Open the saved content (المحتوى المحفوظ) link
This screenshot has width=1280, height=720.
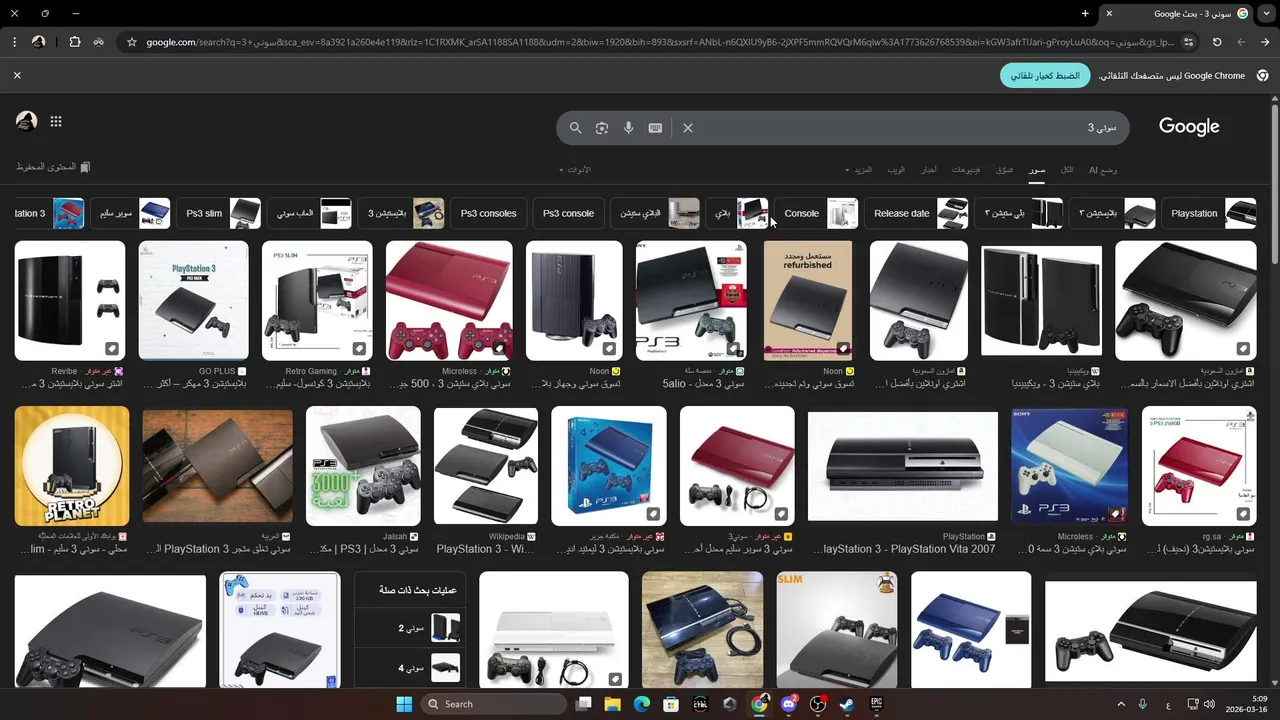point(53,167)
